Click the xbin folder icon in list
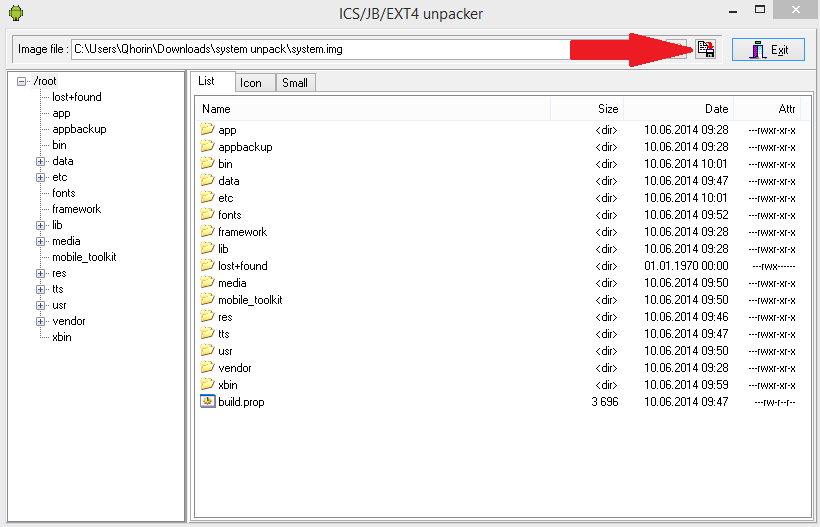The height and width of the screenshot is (527, 820). [x=208, y=384]
